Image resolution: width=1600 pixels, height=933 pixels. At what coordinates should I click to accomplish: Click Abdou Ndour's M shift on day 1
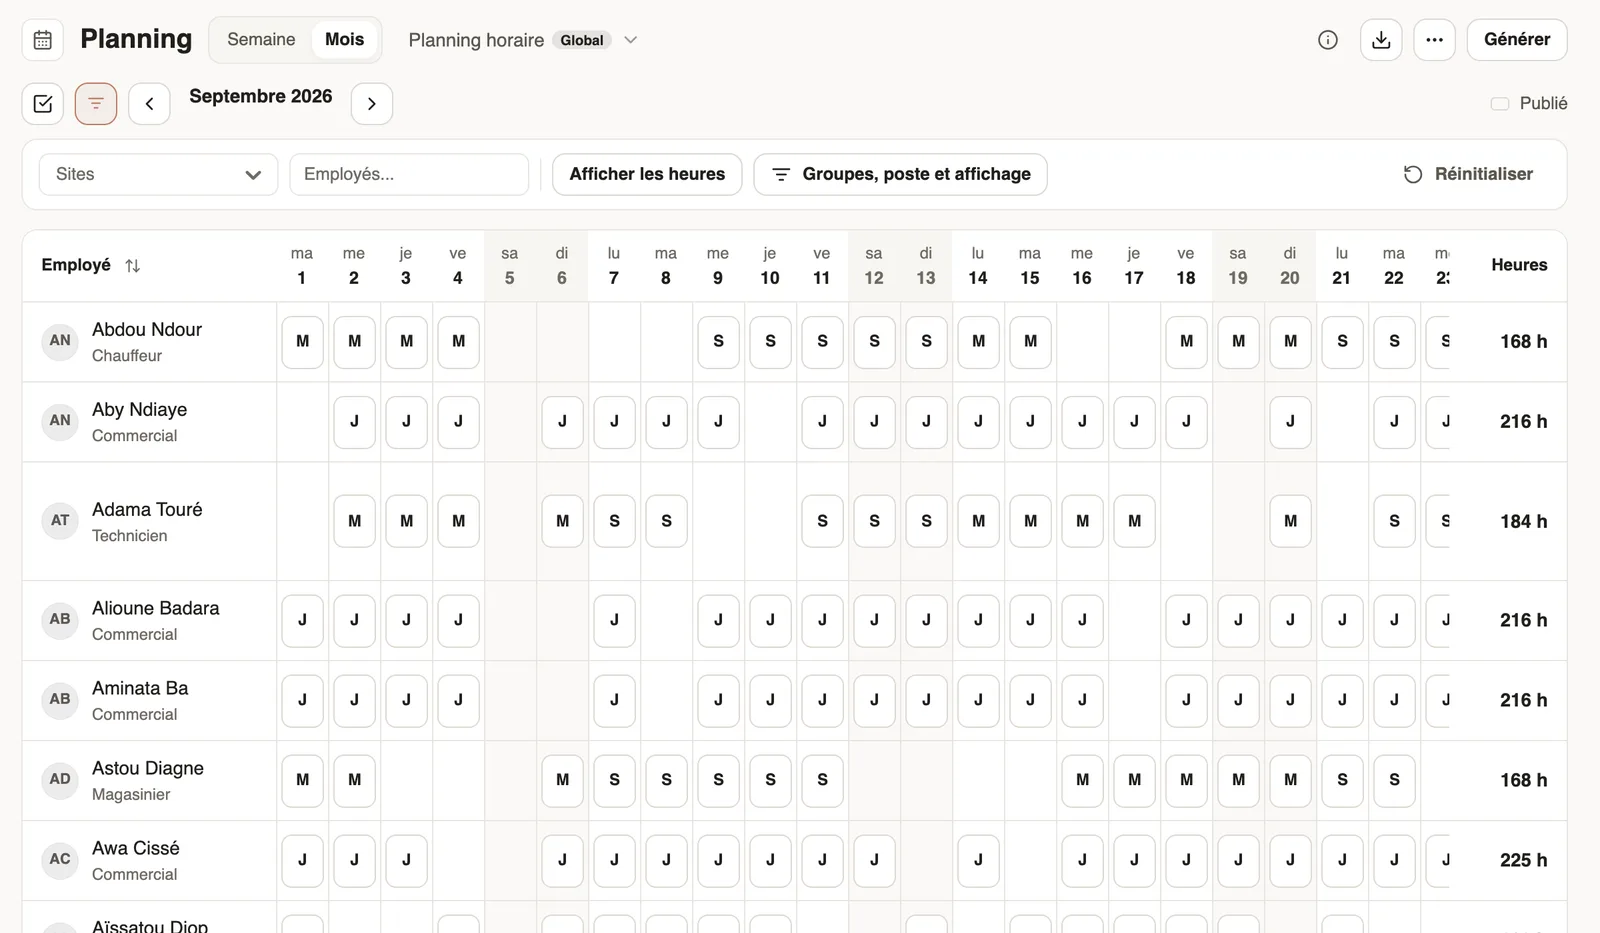[x=302, y=342]
